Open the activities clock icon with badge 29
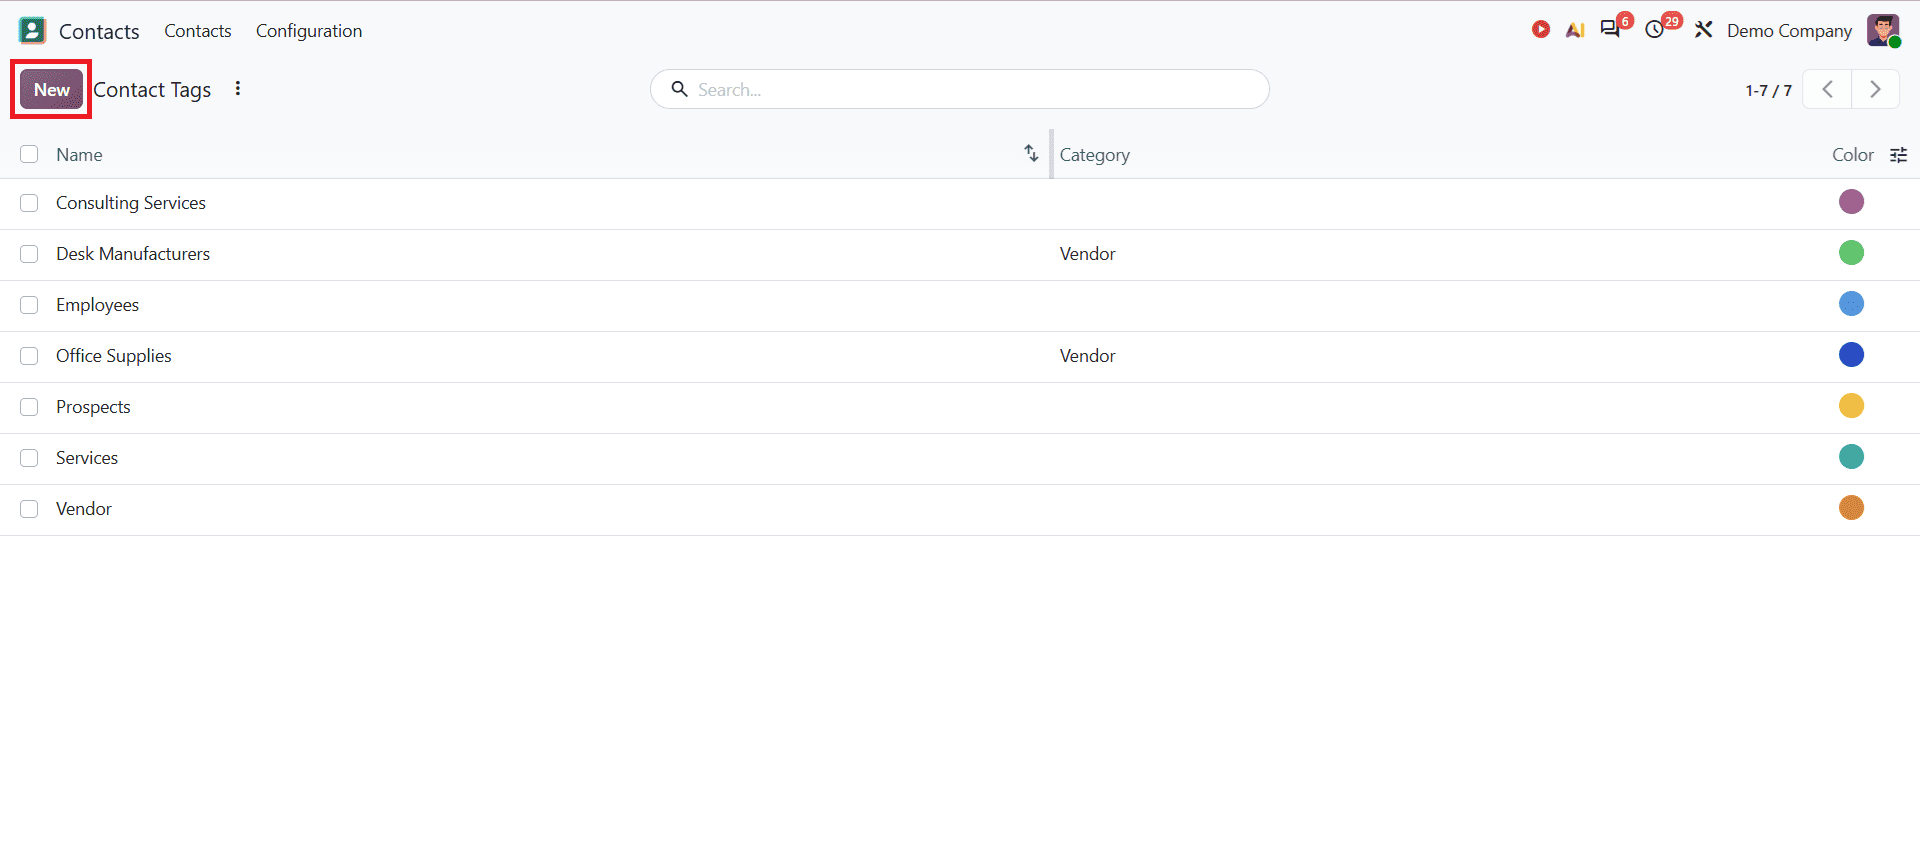 [1655, 30]
